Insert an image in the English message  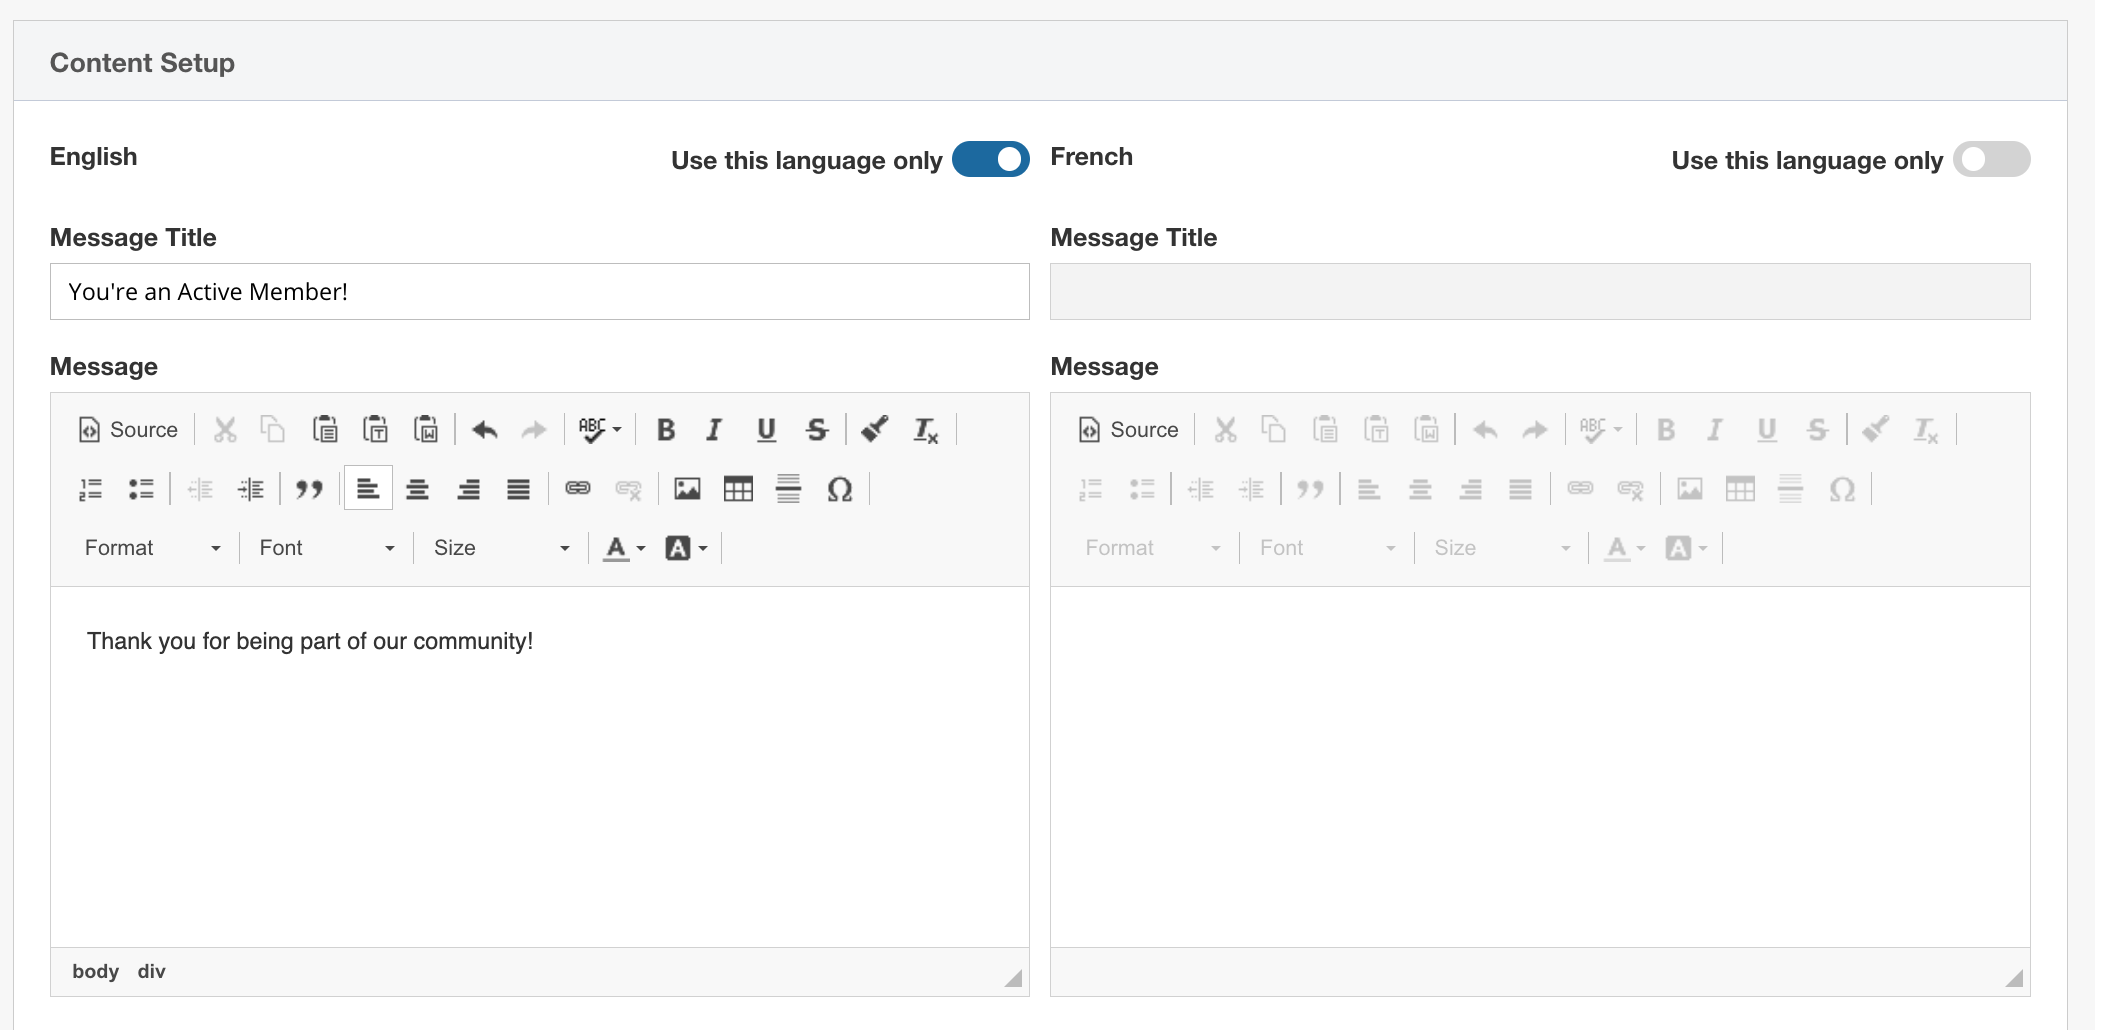click(x=687, y=489)
